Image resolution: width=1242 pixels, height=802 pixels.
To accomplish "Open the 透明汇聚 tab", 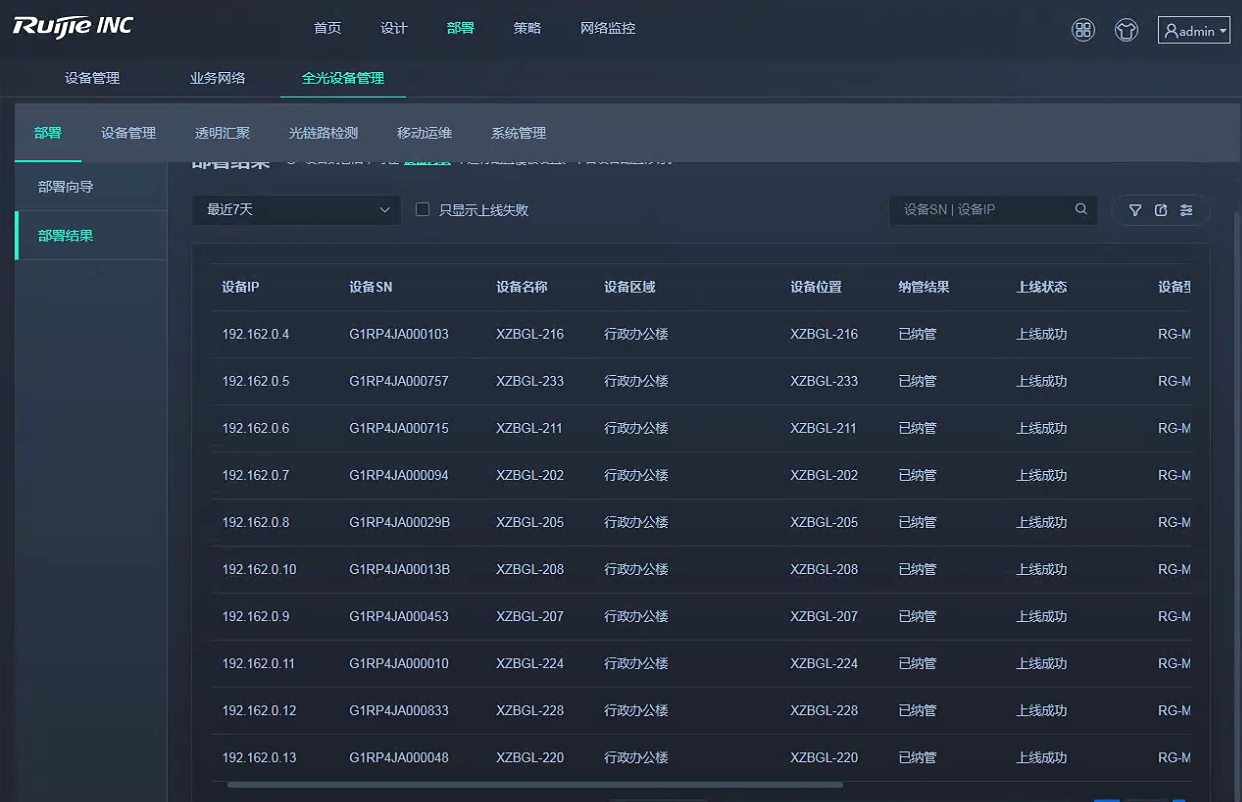I will [222, 133].
